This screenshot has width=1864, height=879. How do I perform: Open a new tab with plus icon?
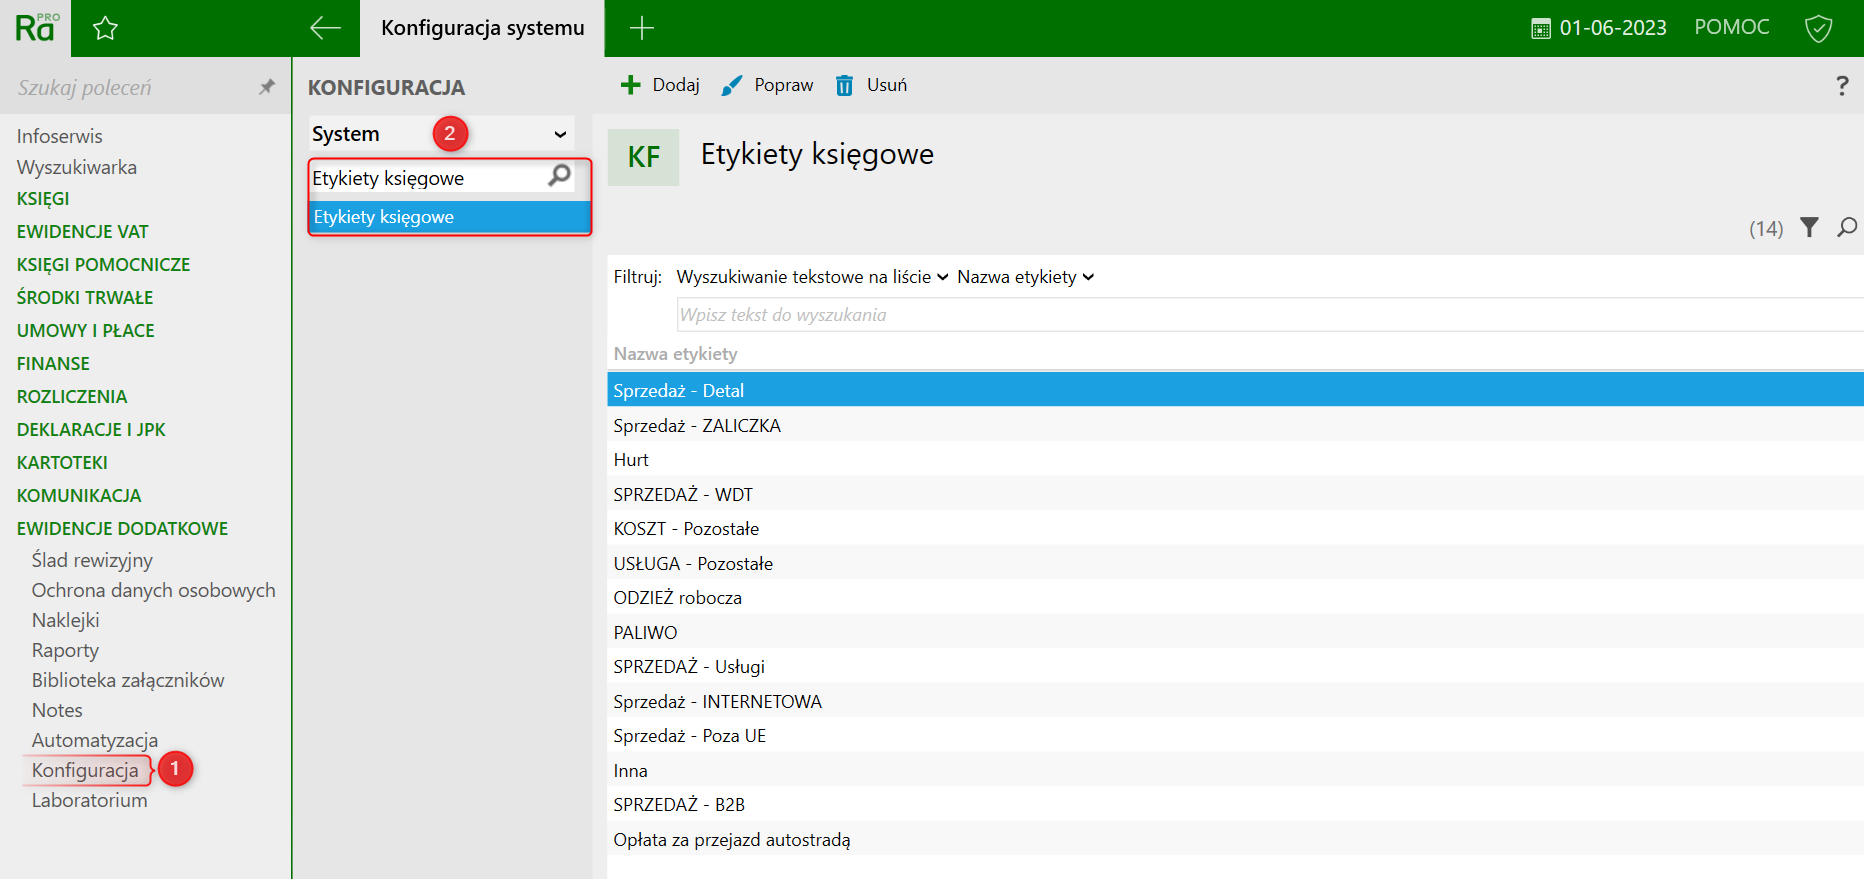[641, 28]
